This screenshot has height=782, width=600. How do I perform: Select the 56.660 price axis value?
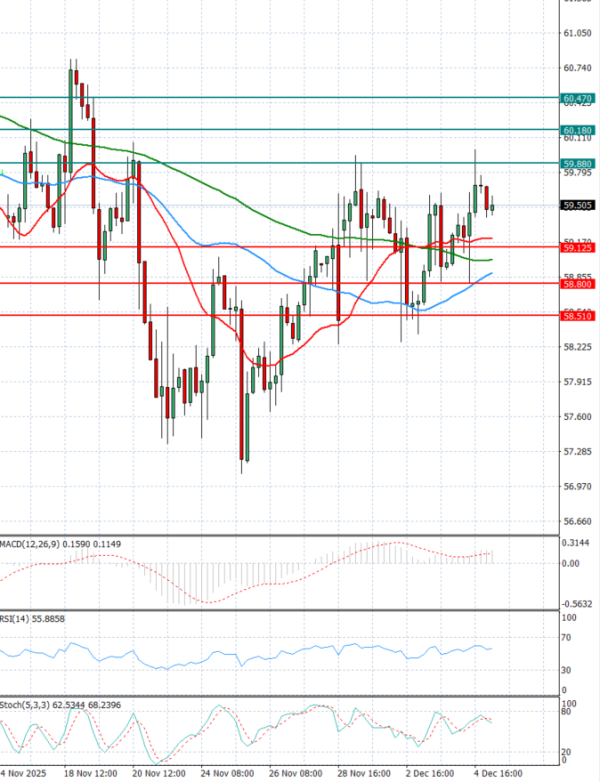(577, 521)
